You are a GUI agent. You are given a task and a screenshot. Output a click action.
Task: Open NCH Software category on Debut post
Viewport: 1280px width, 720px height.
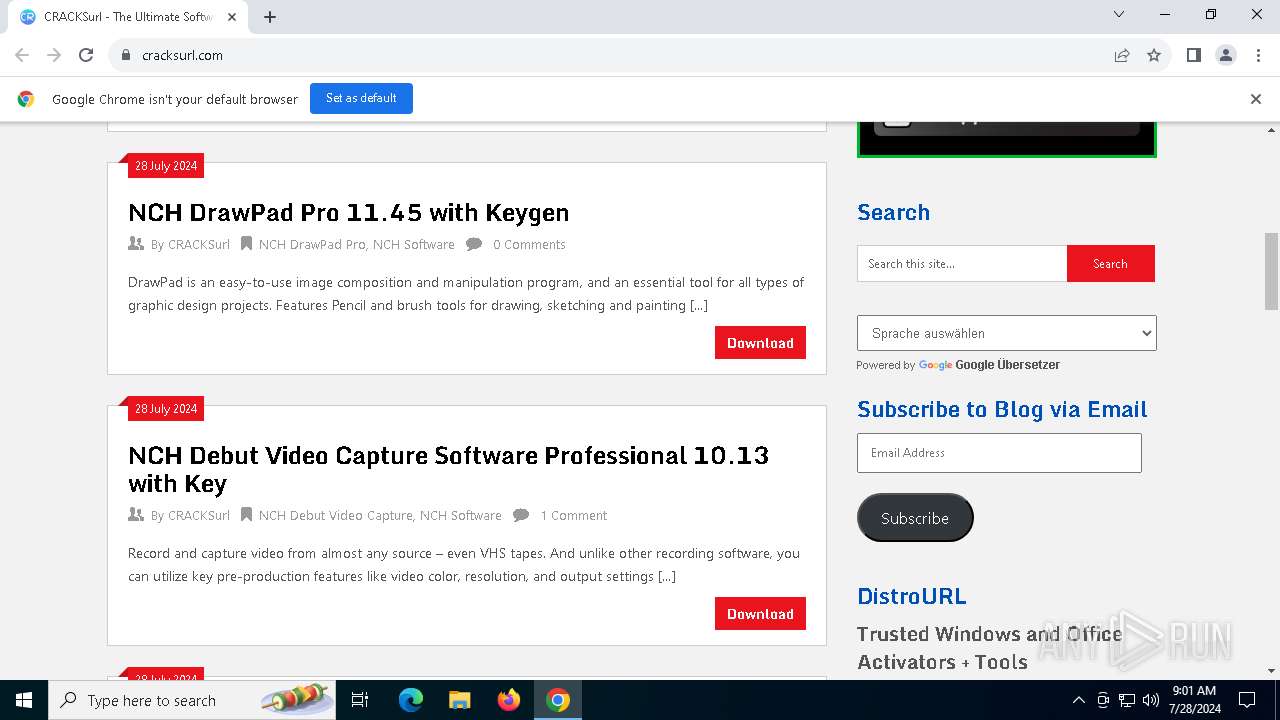[460, 515]
